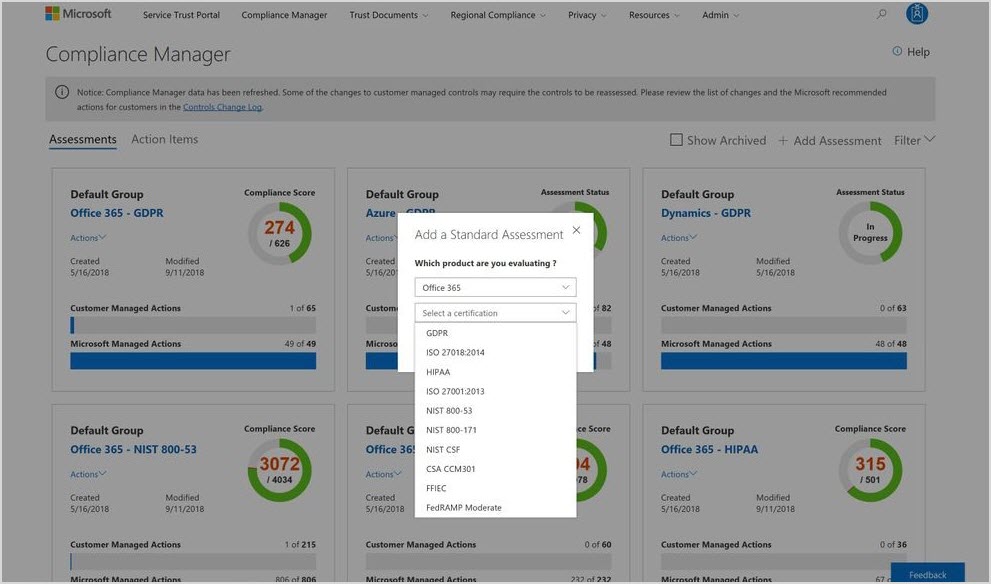991x584 pixels.
Task: Open the certification selection dropdown
Action: click(x=494, y=312)
